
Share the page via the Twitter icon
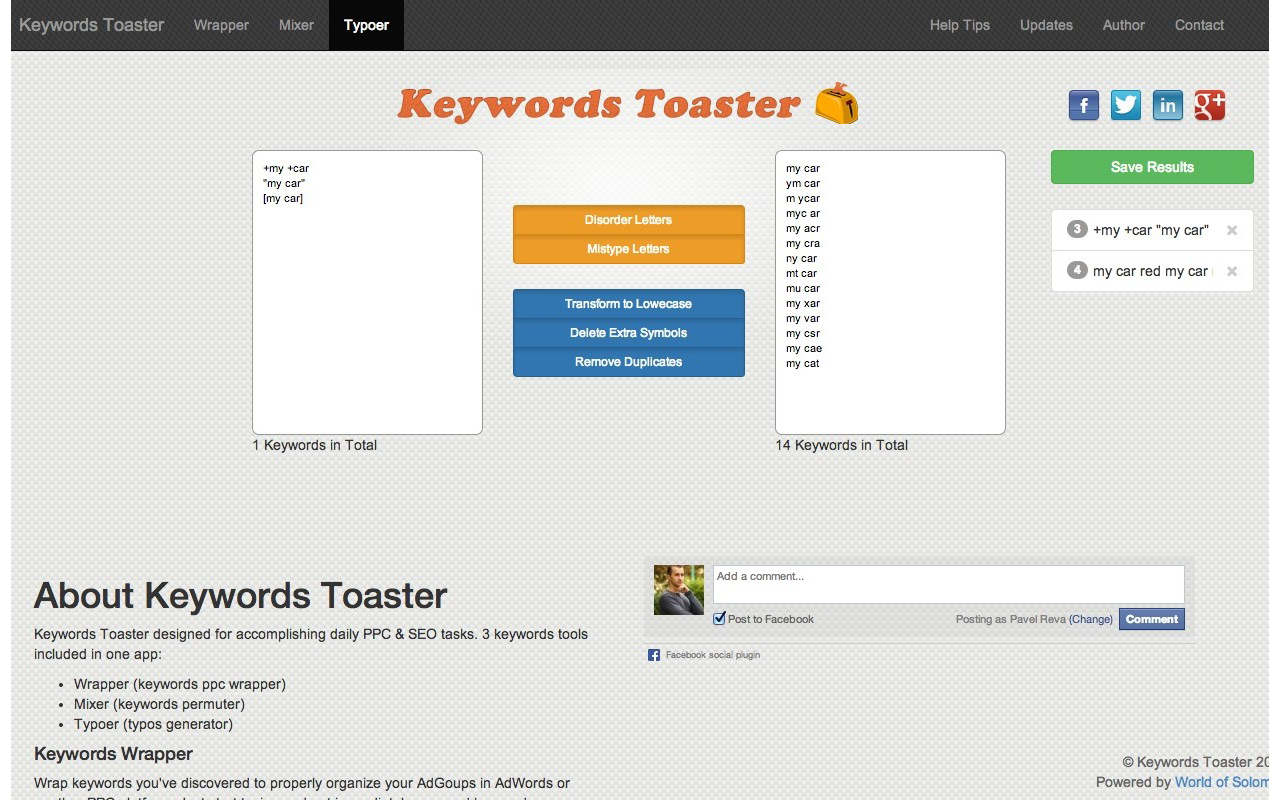1126,105
